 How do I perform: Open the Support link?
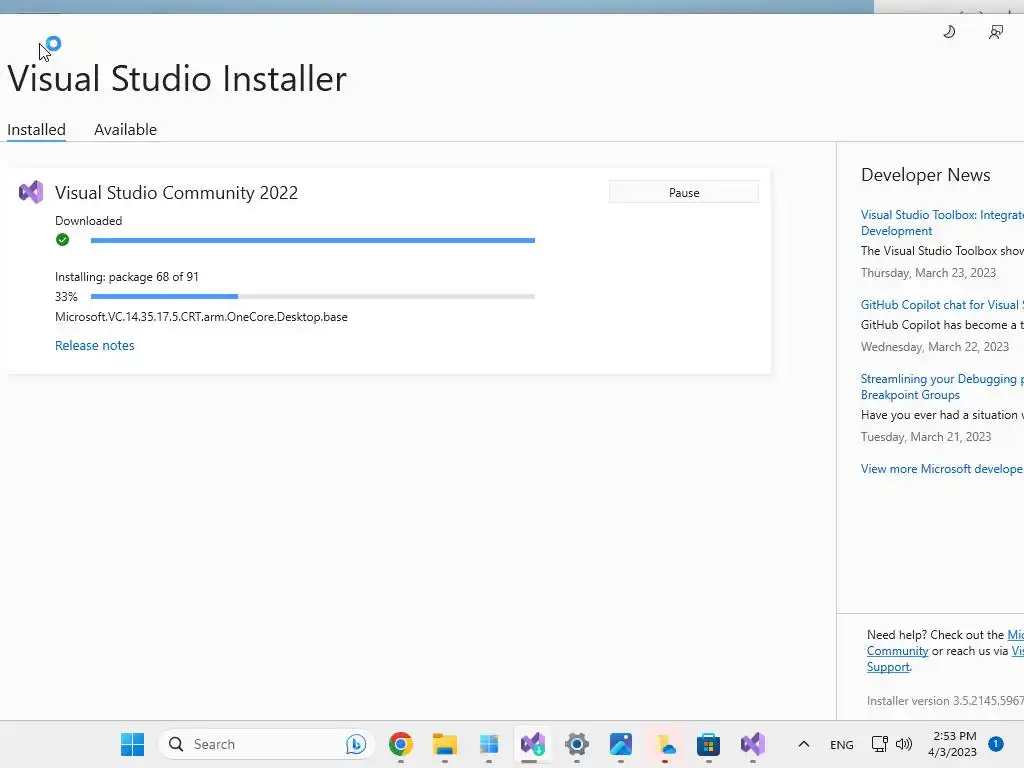(x=888, y=667)
